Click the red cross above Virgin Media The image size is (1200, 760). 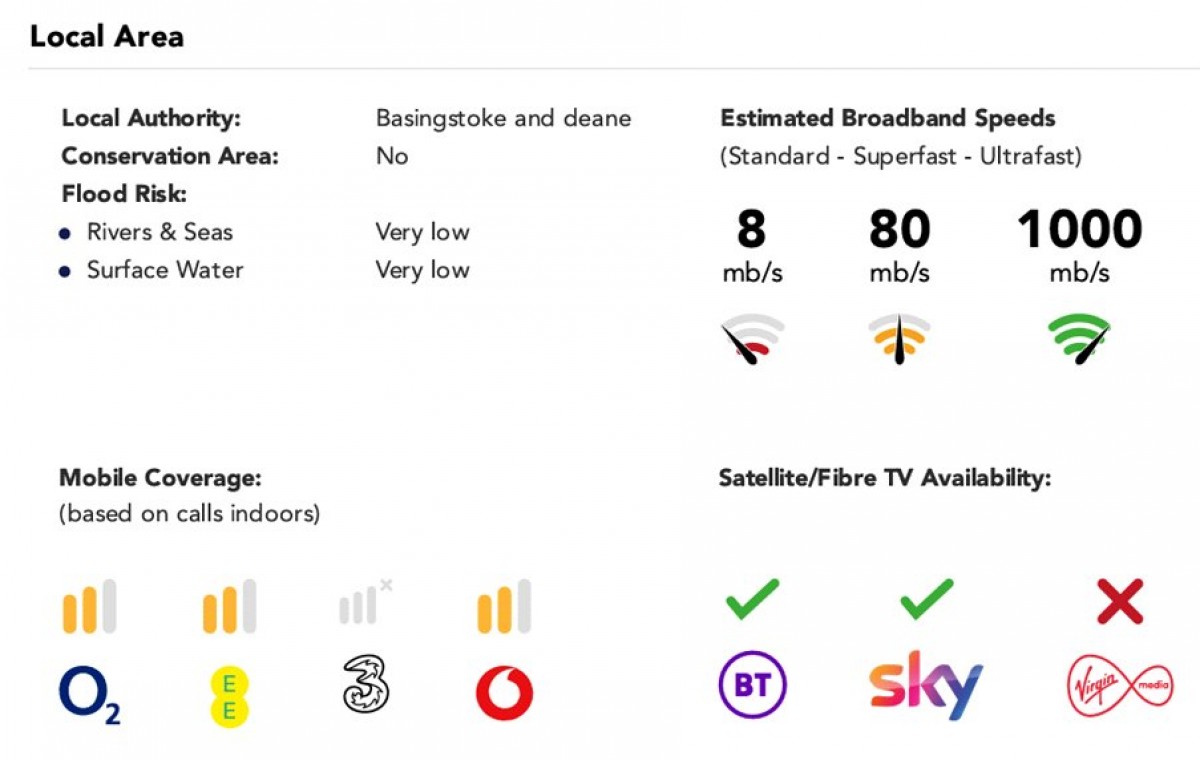coord(1120,602)
